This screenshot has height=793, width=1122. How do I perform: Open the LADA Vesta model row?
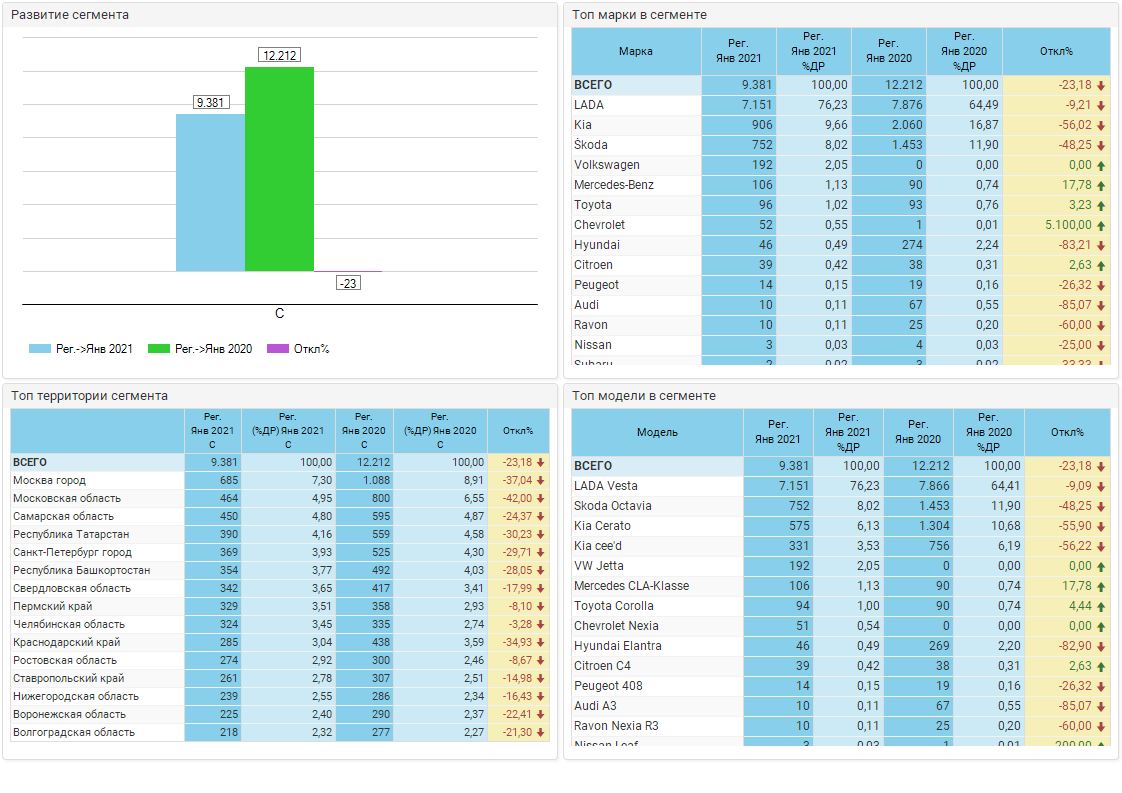click(x=606, y=486)
